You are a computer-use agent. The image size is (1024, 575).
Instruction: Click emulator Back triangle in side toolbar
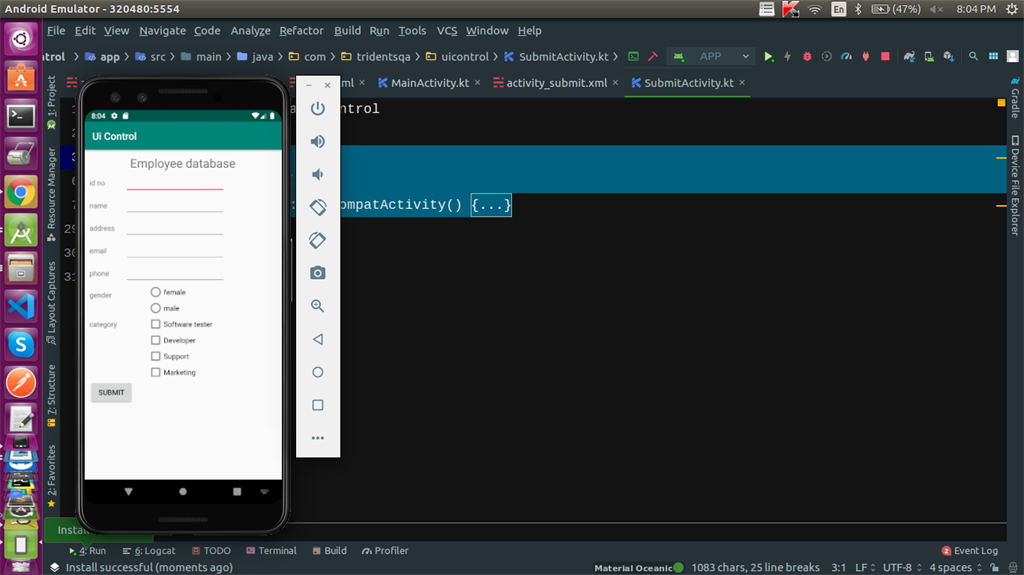[x=317, y=339]
